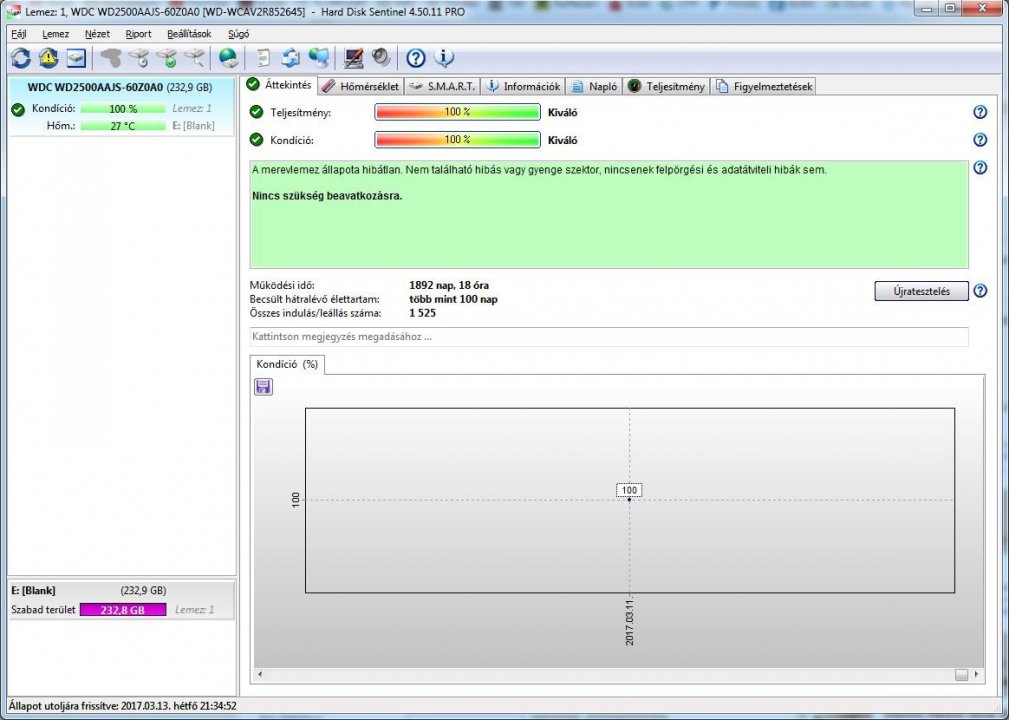1009x720 pixels.
Task: Click help icon beside Kondíció row
Action: click(x=980, y=140)
